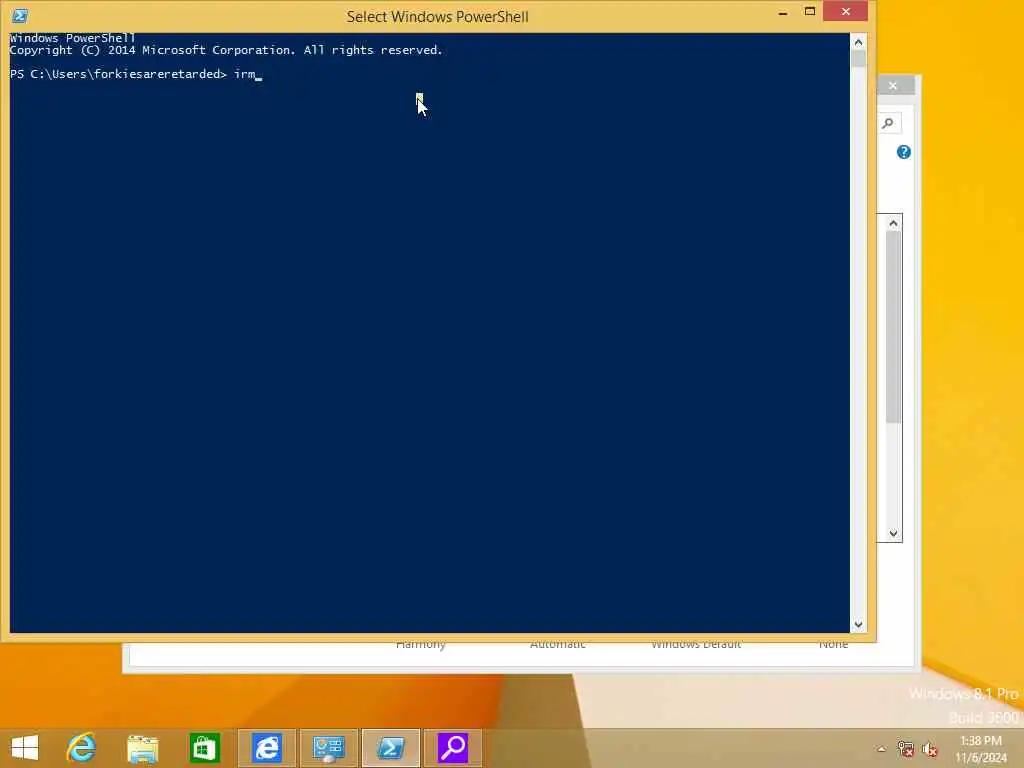
Task: Open the Windows Start button
Action: pyautogui.click(x=25, y=748)
